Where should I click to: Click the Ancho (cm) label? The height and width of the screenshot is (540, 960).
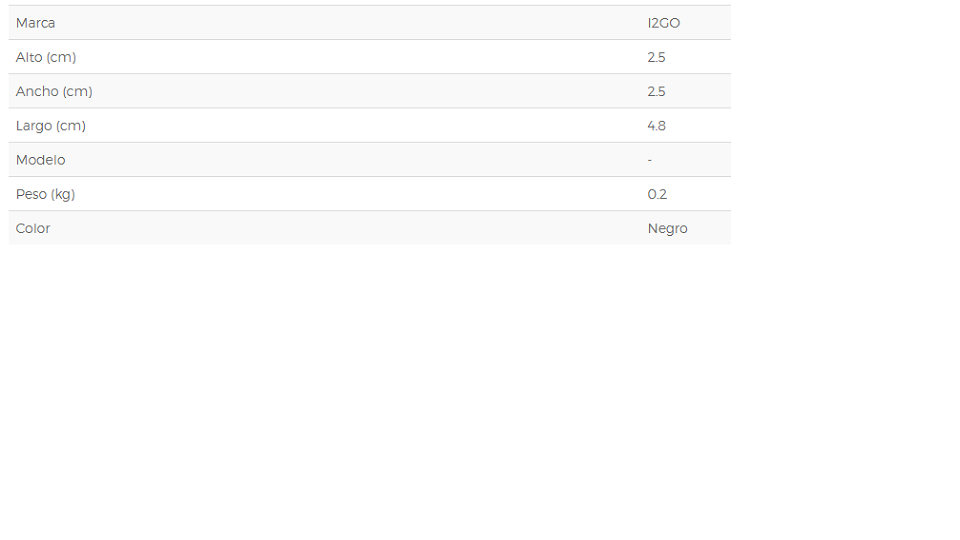click(x=54, y=92)
